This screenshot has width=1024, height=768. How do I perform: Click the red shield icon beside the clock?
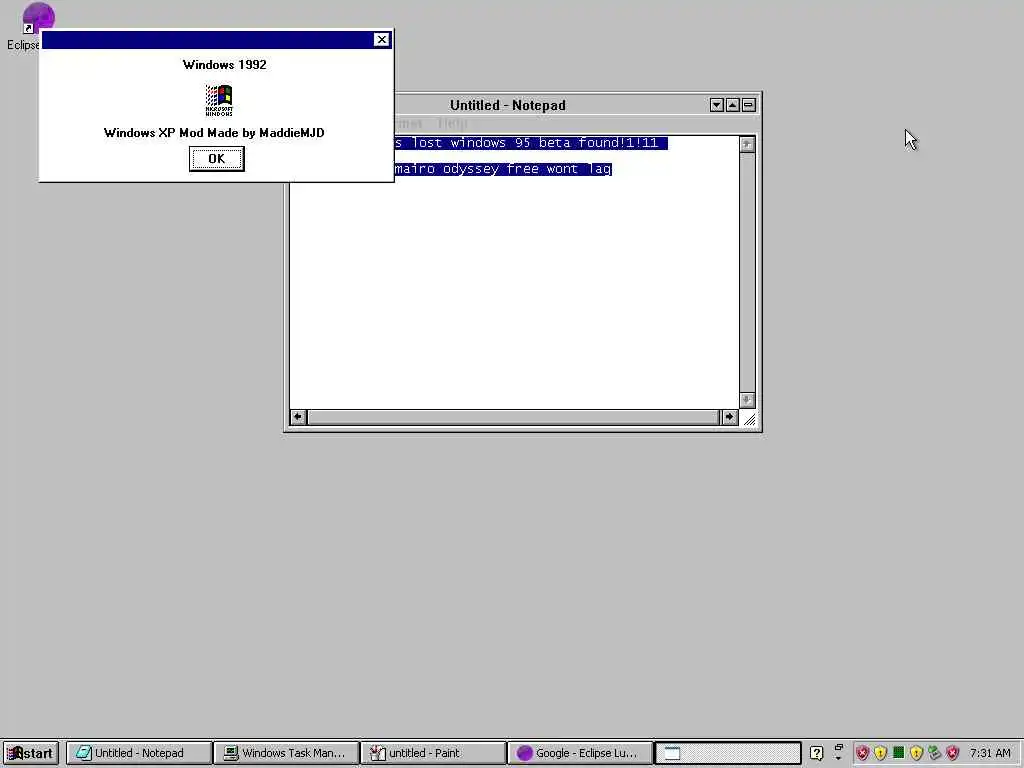953,753
